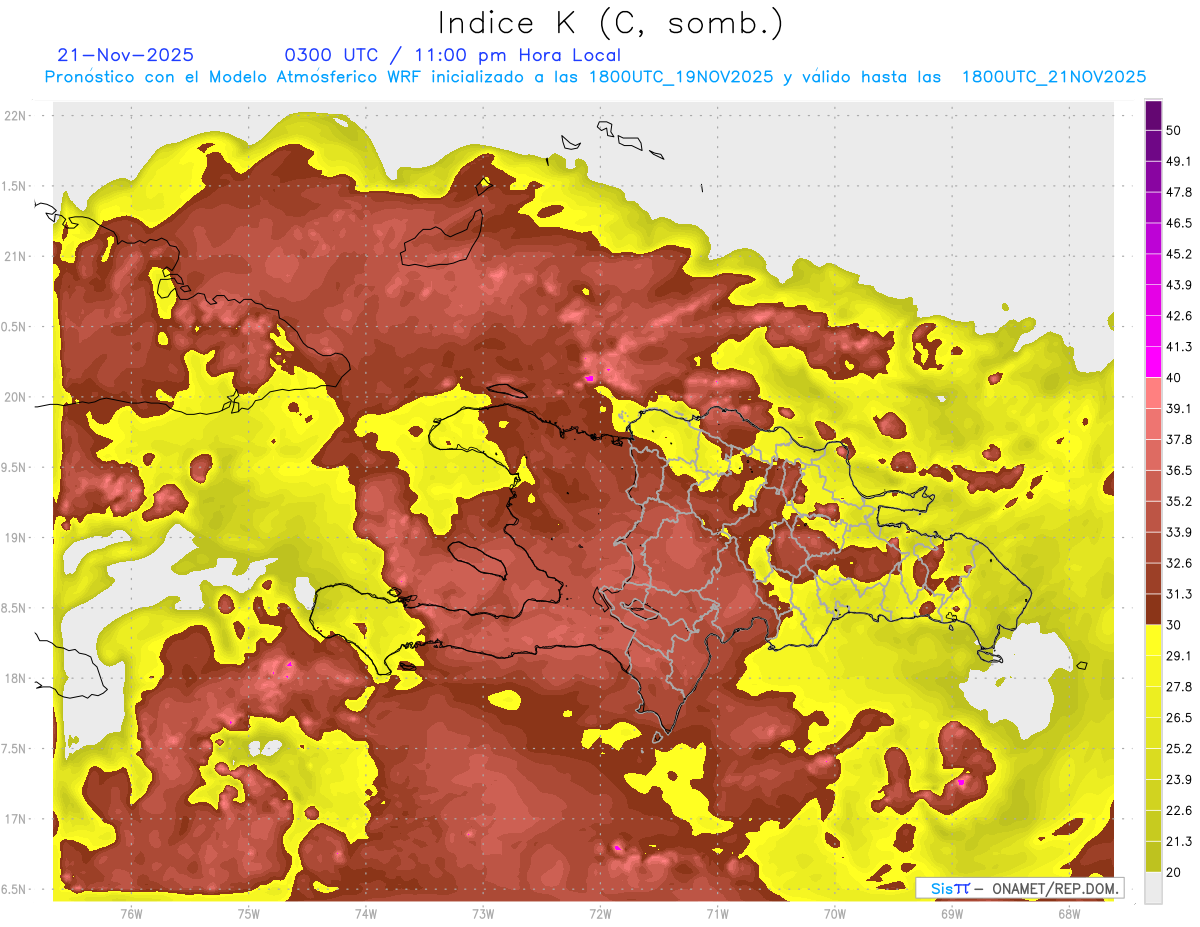Click the '75W' longitude label

click(x=249, y=913)
